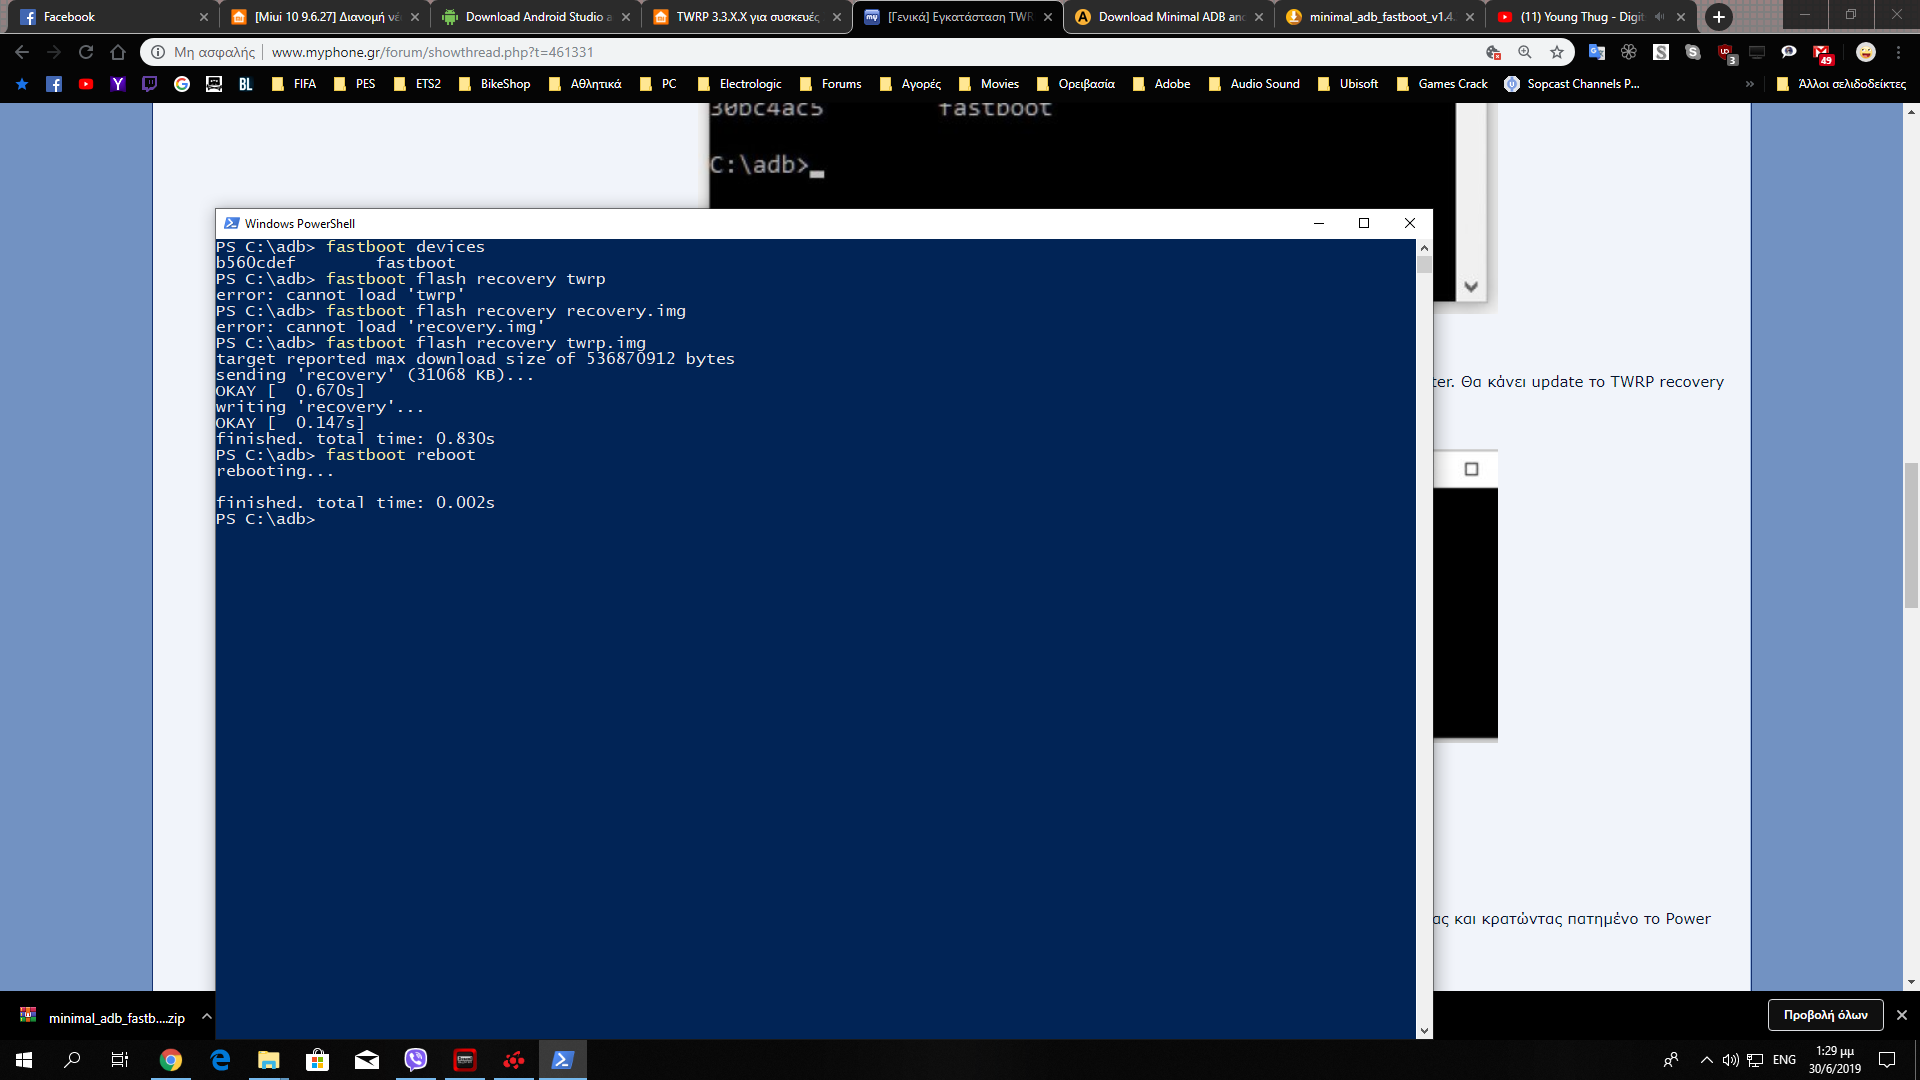Switch to the TWRP 3.3.X.X tab
Viewport: 1920px width, 1080px height.
[x=745, y=17]
